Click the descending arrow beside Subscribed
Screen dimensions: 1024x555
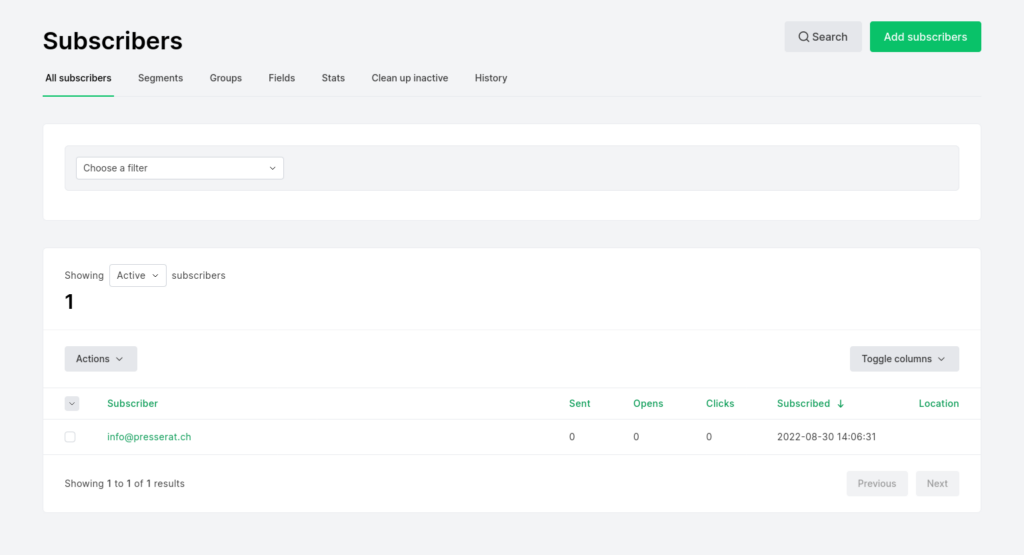(x=840, y=404)
